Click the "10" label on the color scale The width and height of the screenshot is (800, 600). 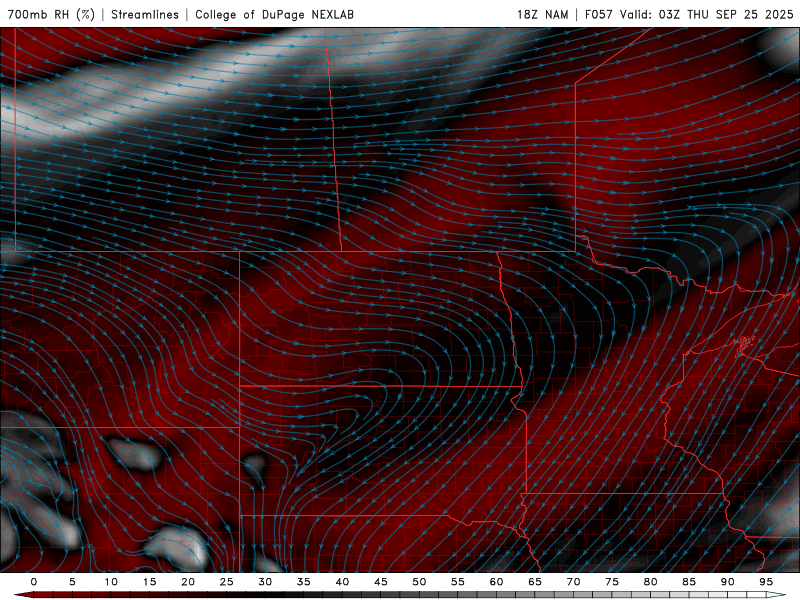(111, 582)
